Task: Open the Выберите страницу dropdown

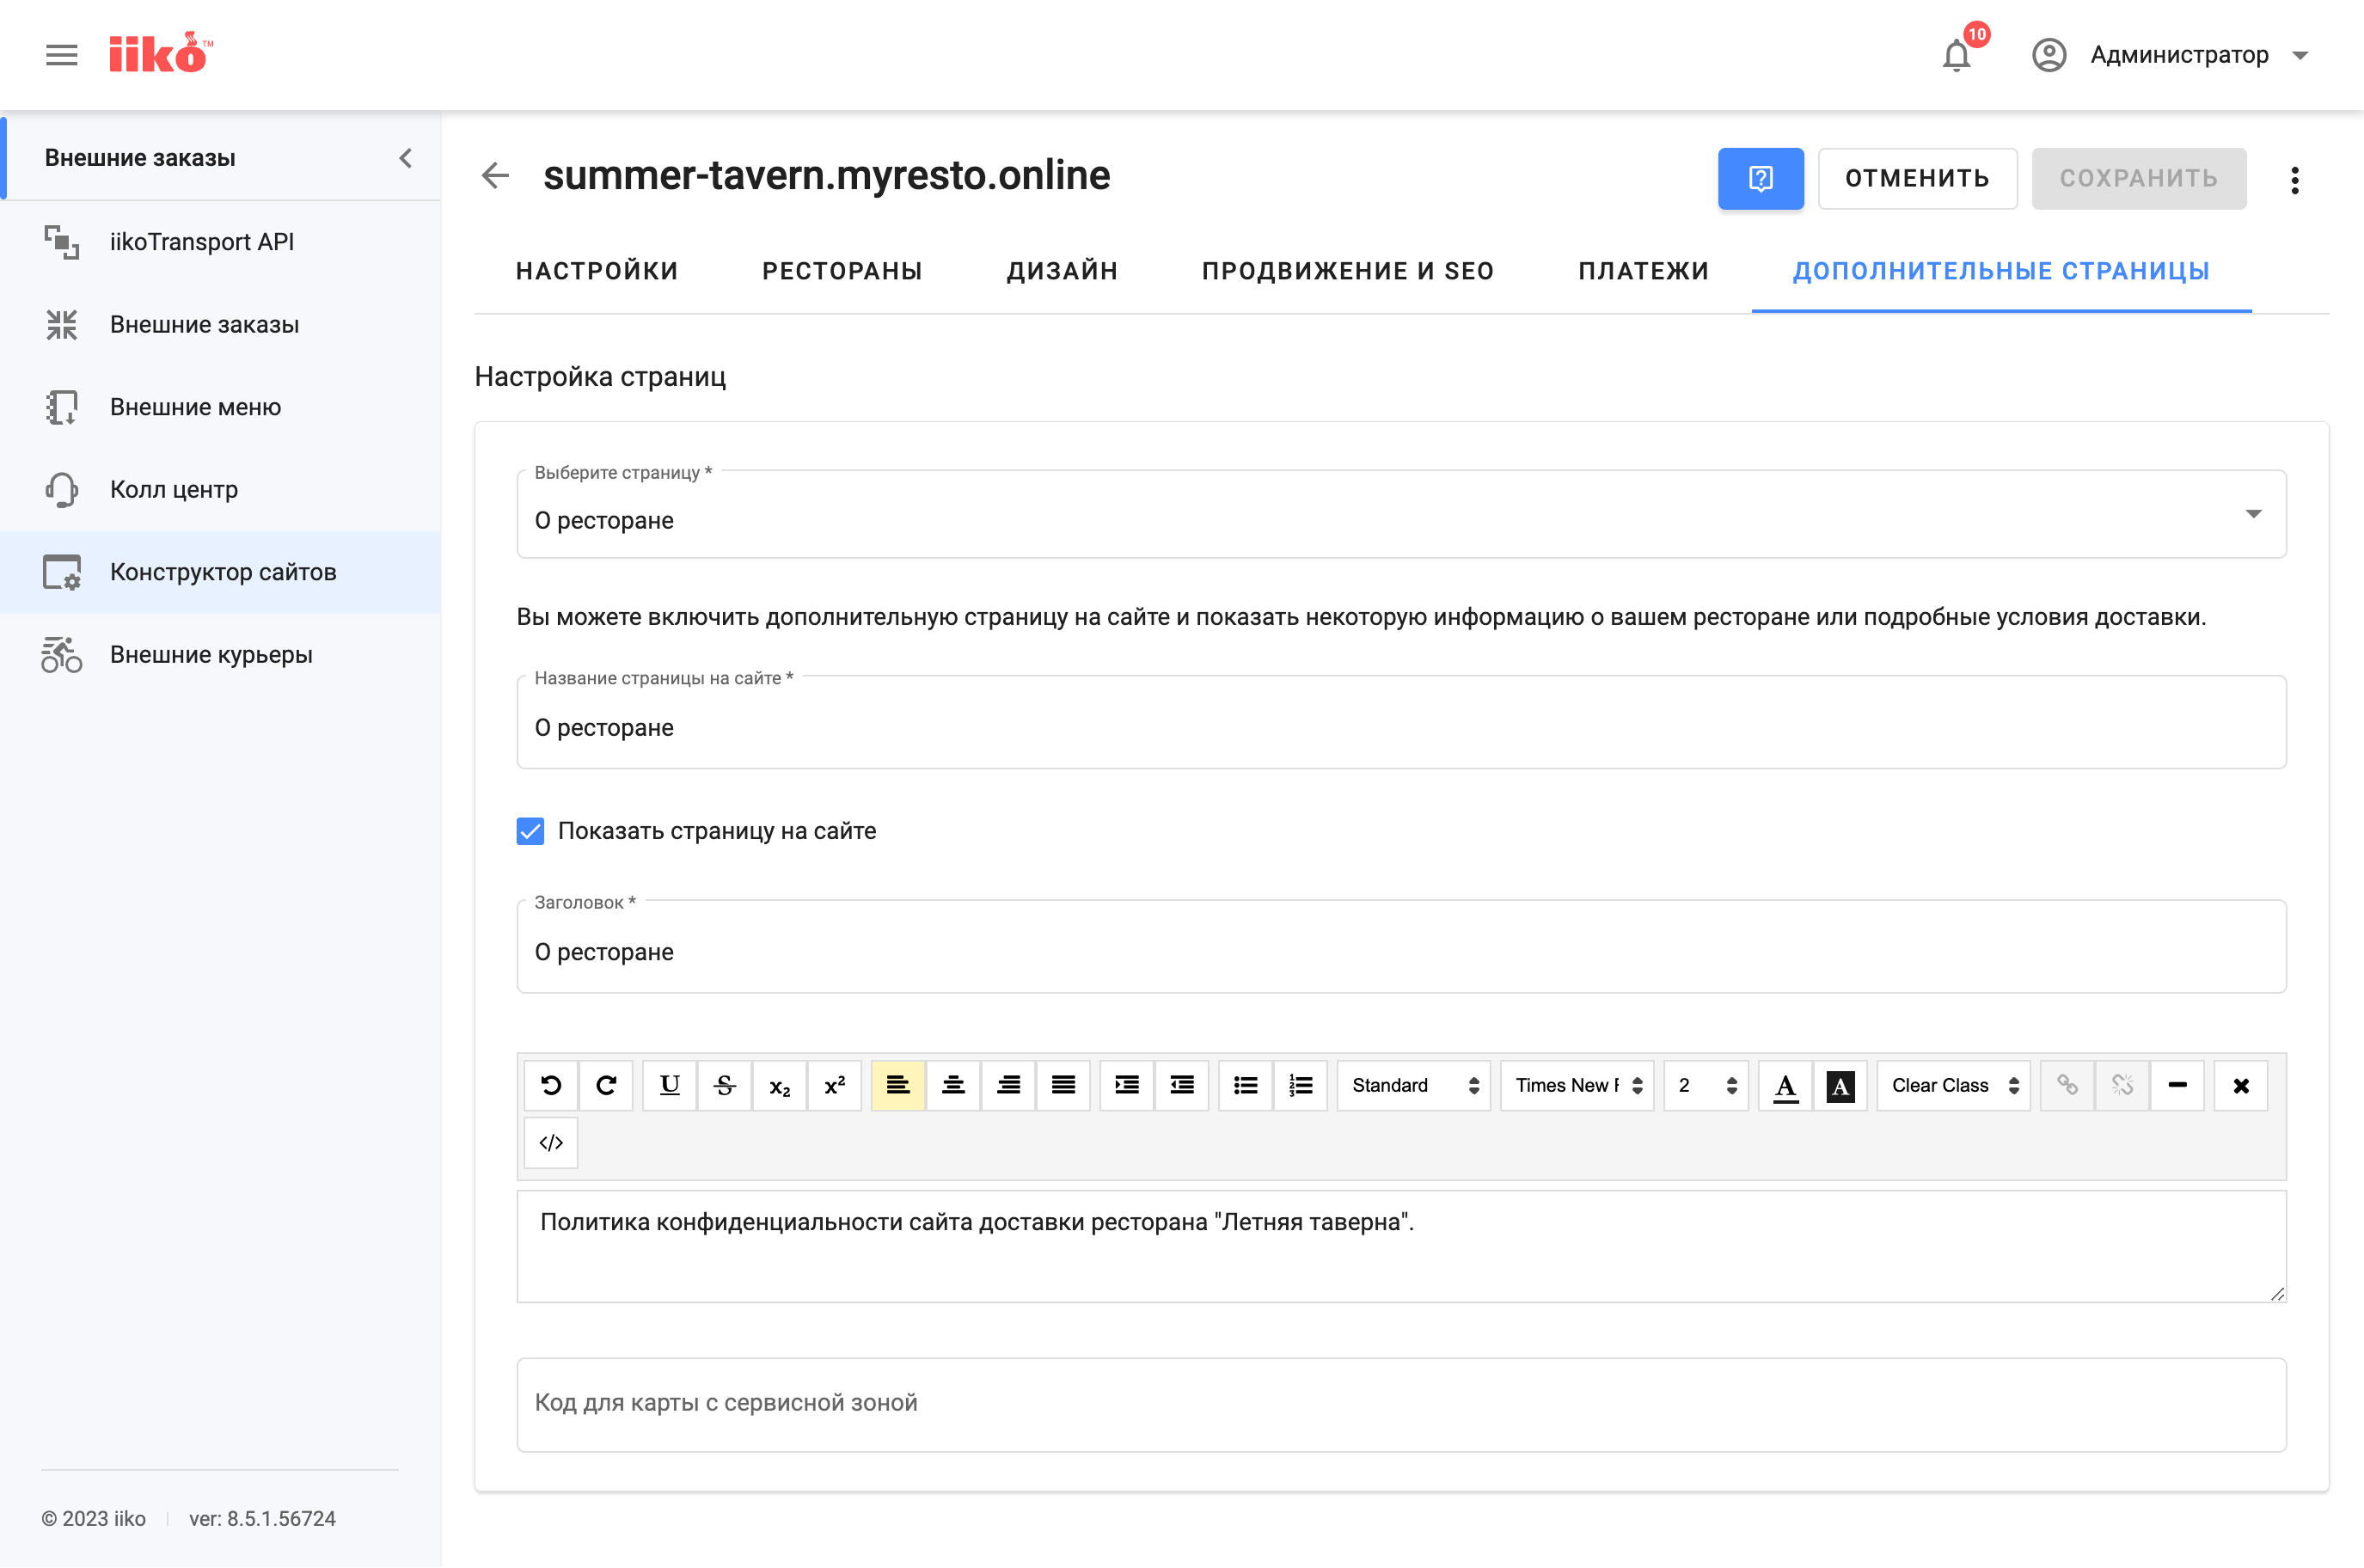Action: [1401, 514]
